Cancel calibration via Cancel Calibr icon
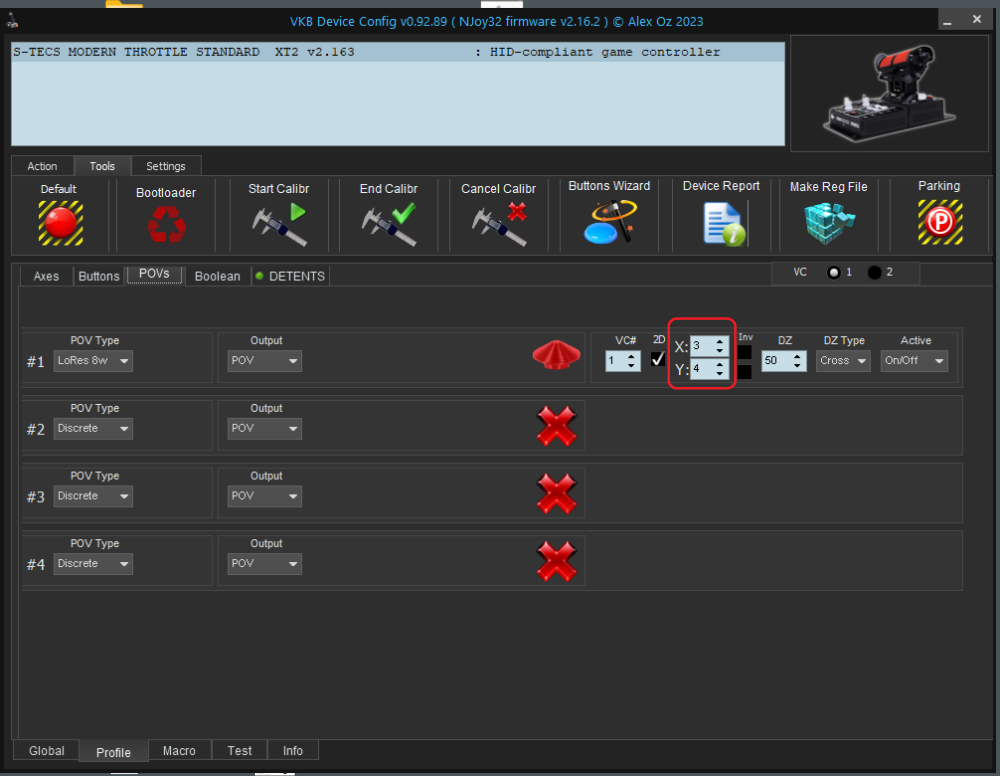 (x=499, y=223)
